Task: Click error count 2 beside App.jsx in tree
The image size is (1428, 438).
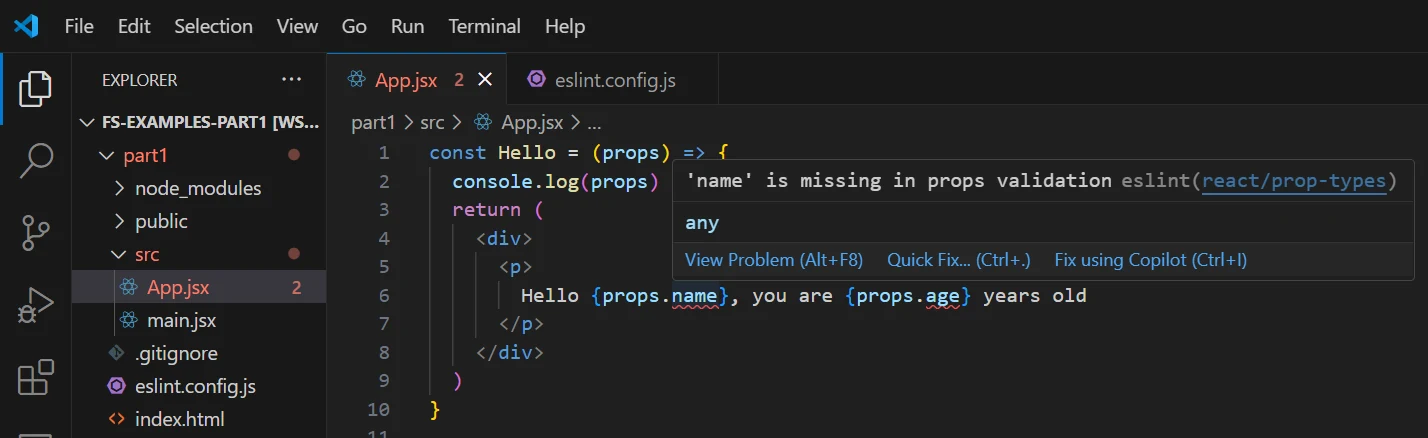Action: [x=297, y=288]
